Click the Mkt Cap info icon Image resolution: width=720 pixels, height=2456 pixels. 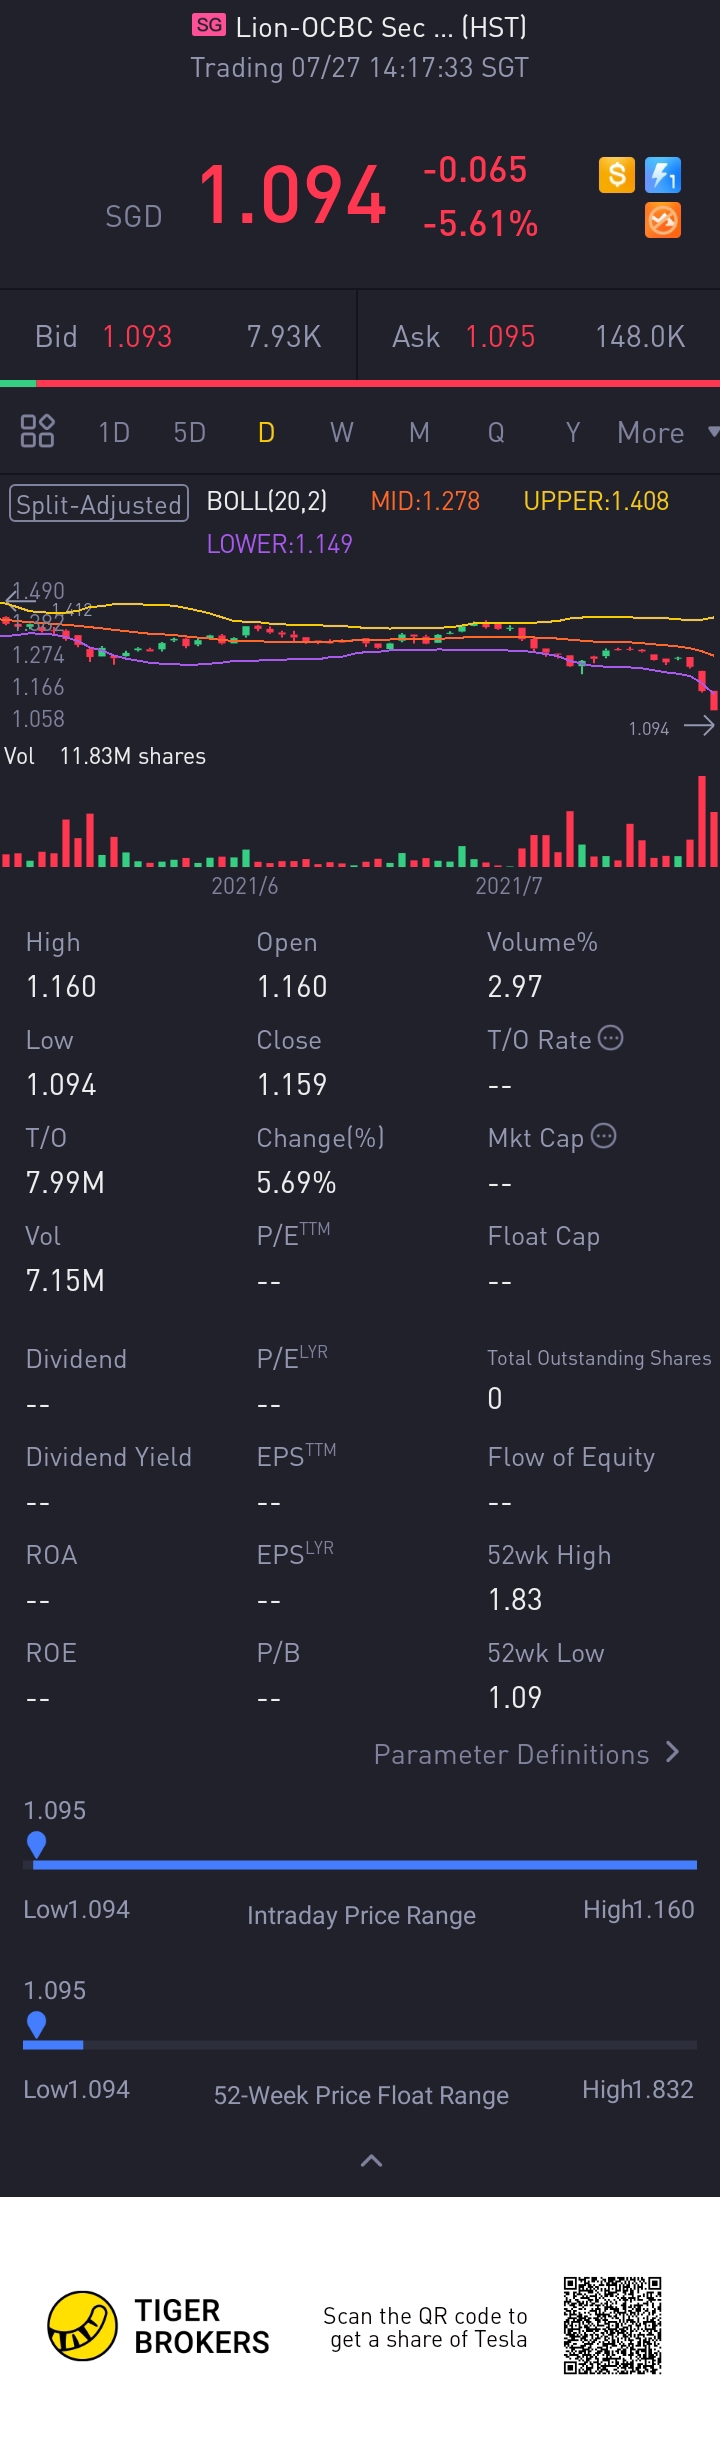click(604, 1136)
